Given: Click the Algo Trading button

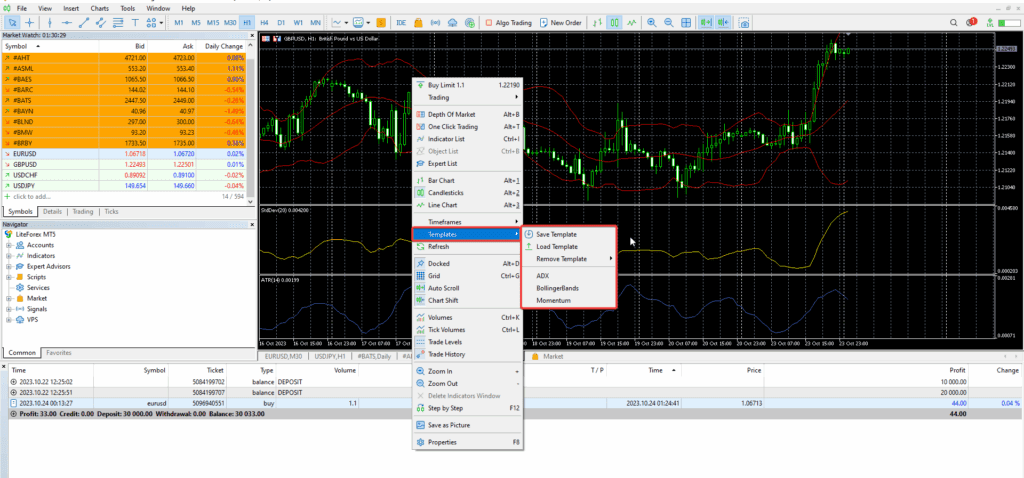Looking at the screenshot, I should 507,21.
